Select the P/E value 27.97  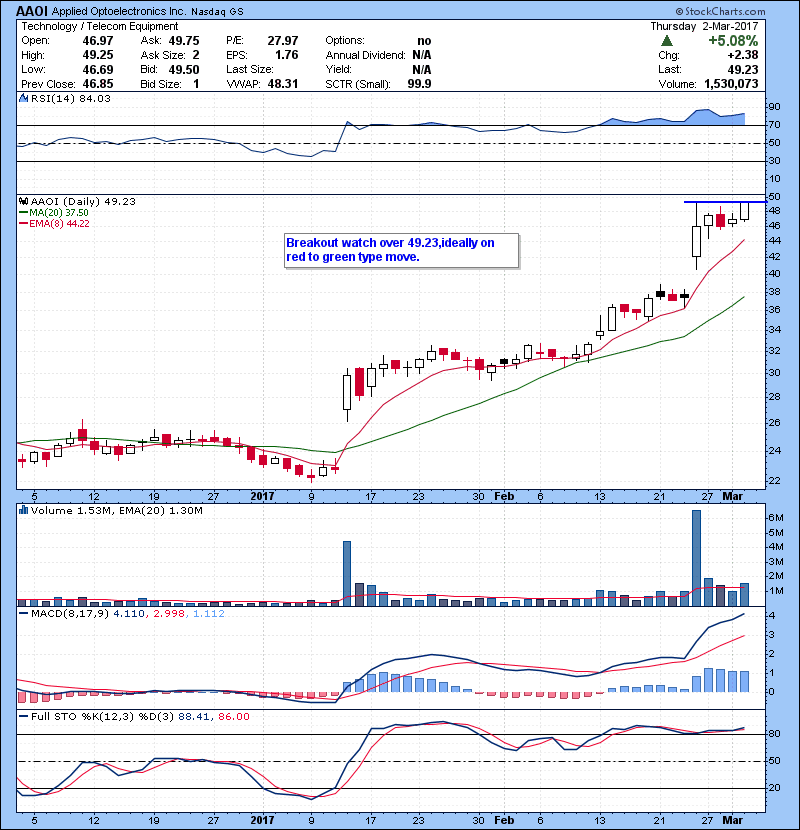pos(283,41)
